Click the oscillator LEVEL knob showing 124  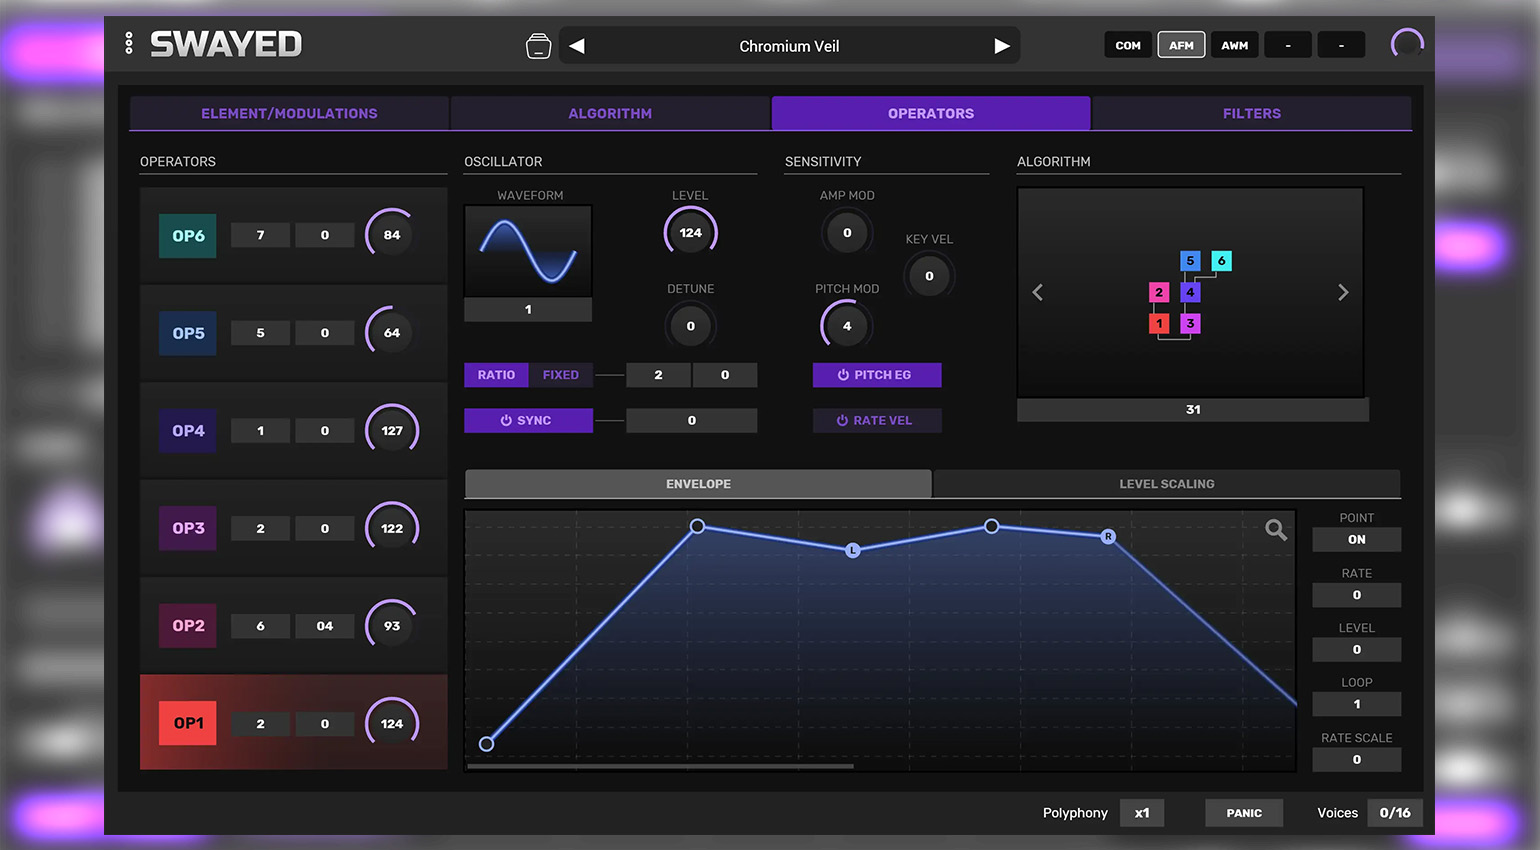pyautogui.click(x=690, y=233)
